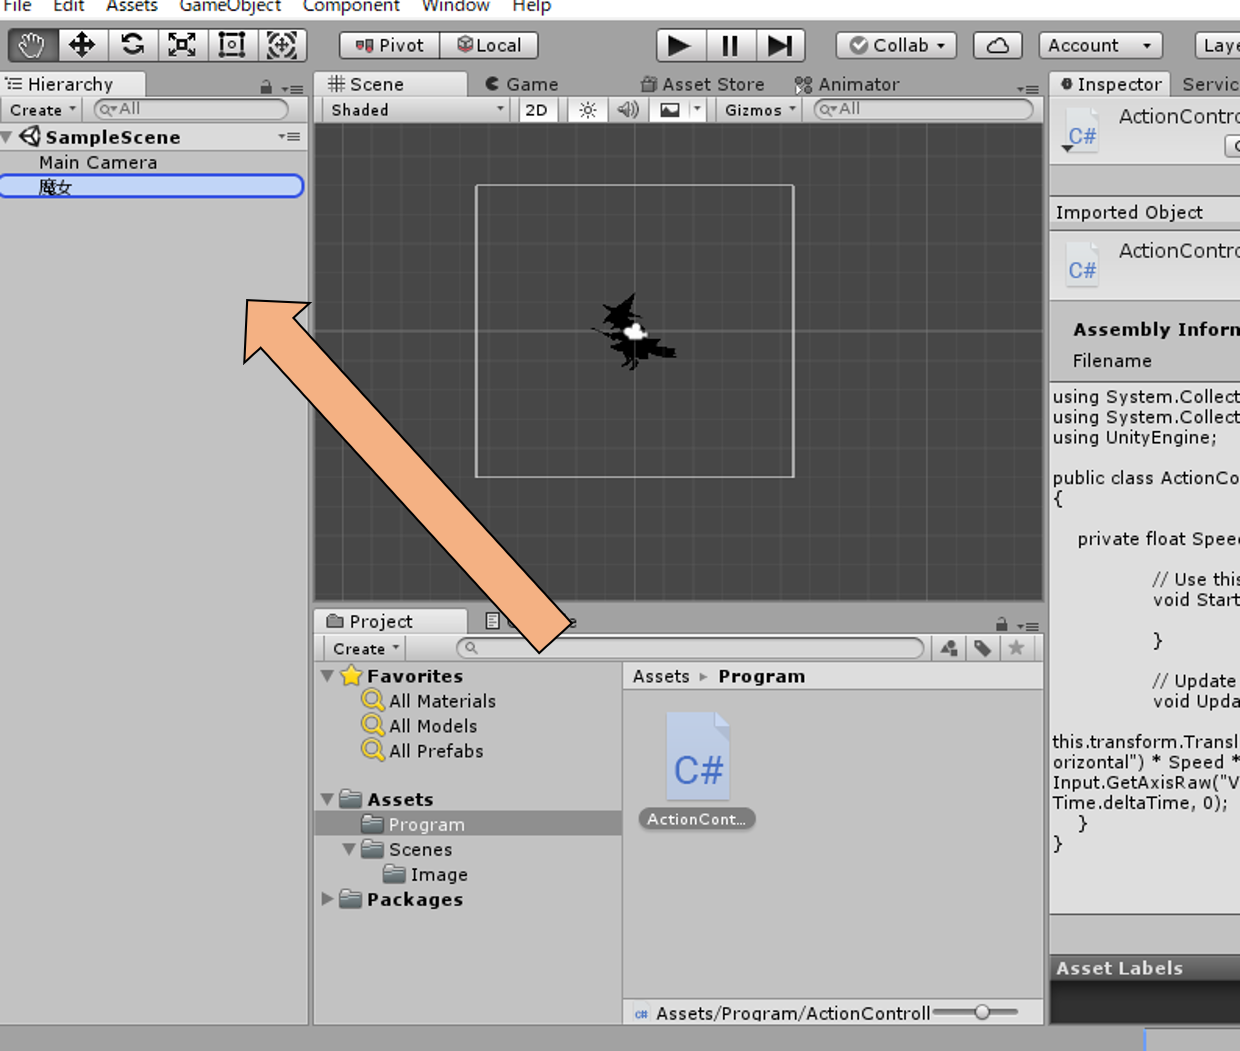Toggle scene lighting on or off
Screen dimensions: 1240x1051
click(x=588, y=110)
